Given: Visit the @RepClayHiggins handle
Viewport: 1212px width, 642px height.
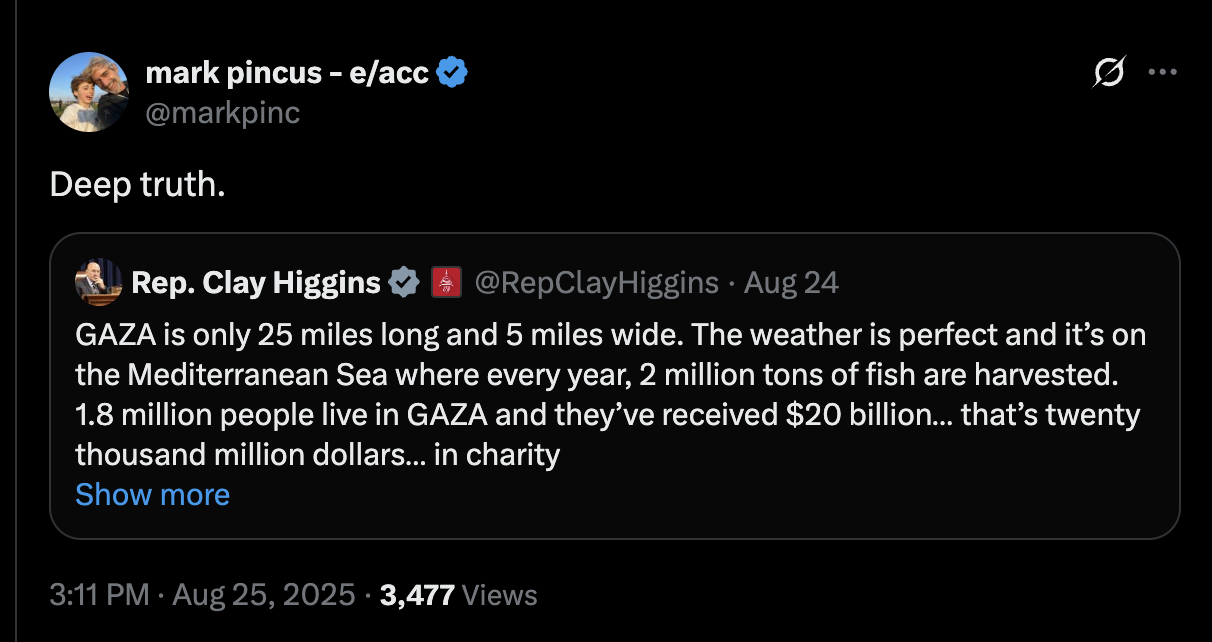Looking at the screenshot, I should tap(596, 283).
